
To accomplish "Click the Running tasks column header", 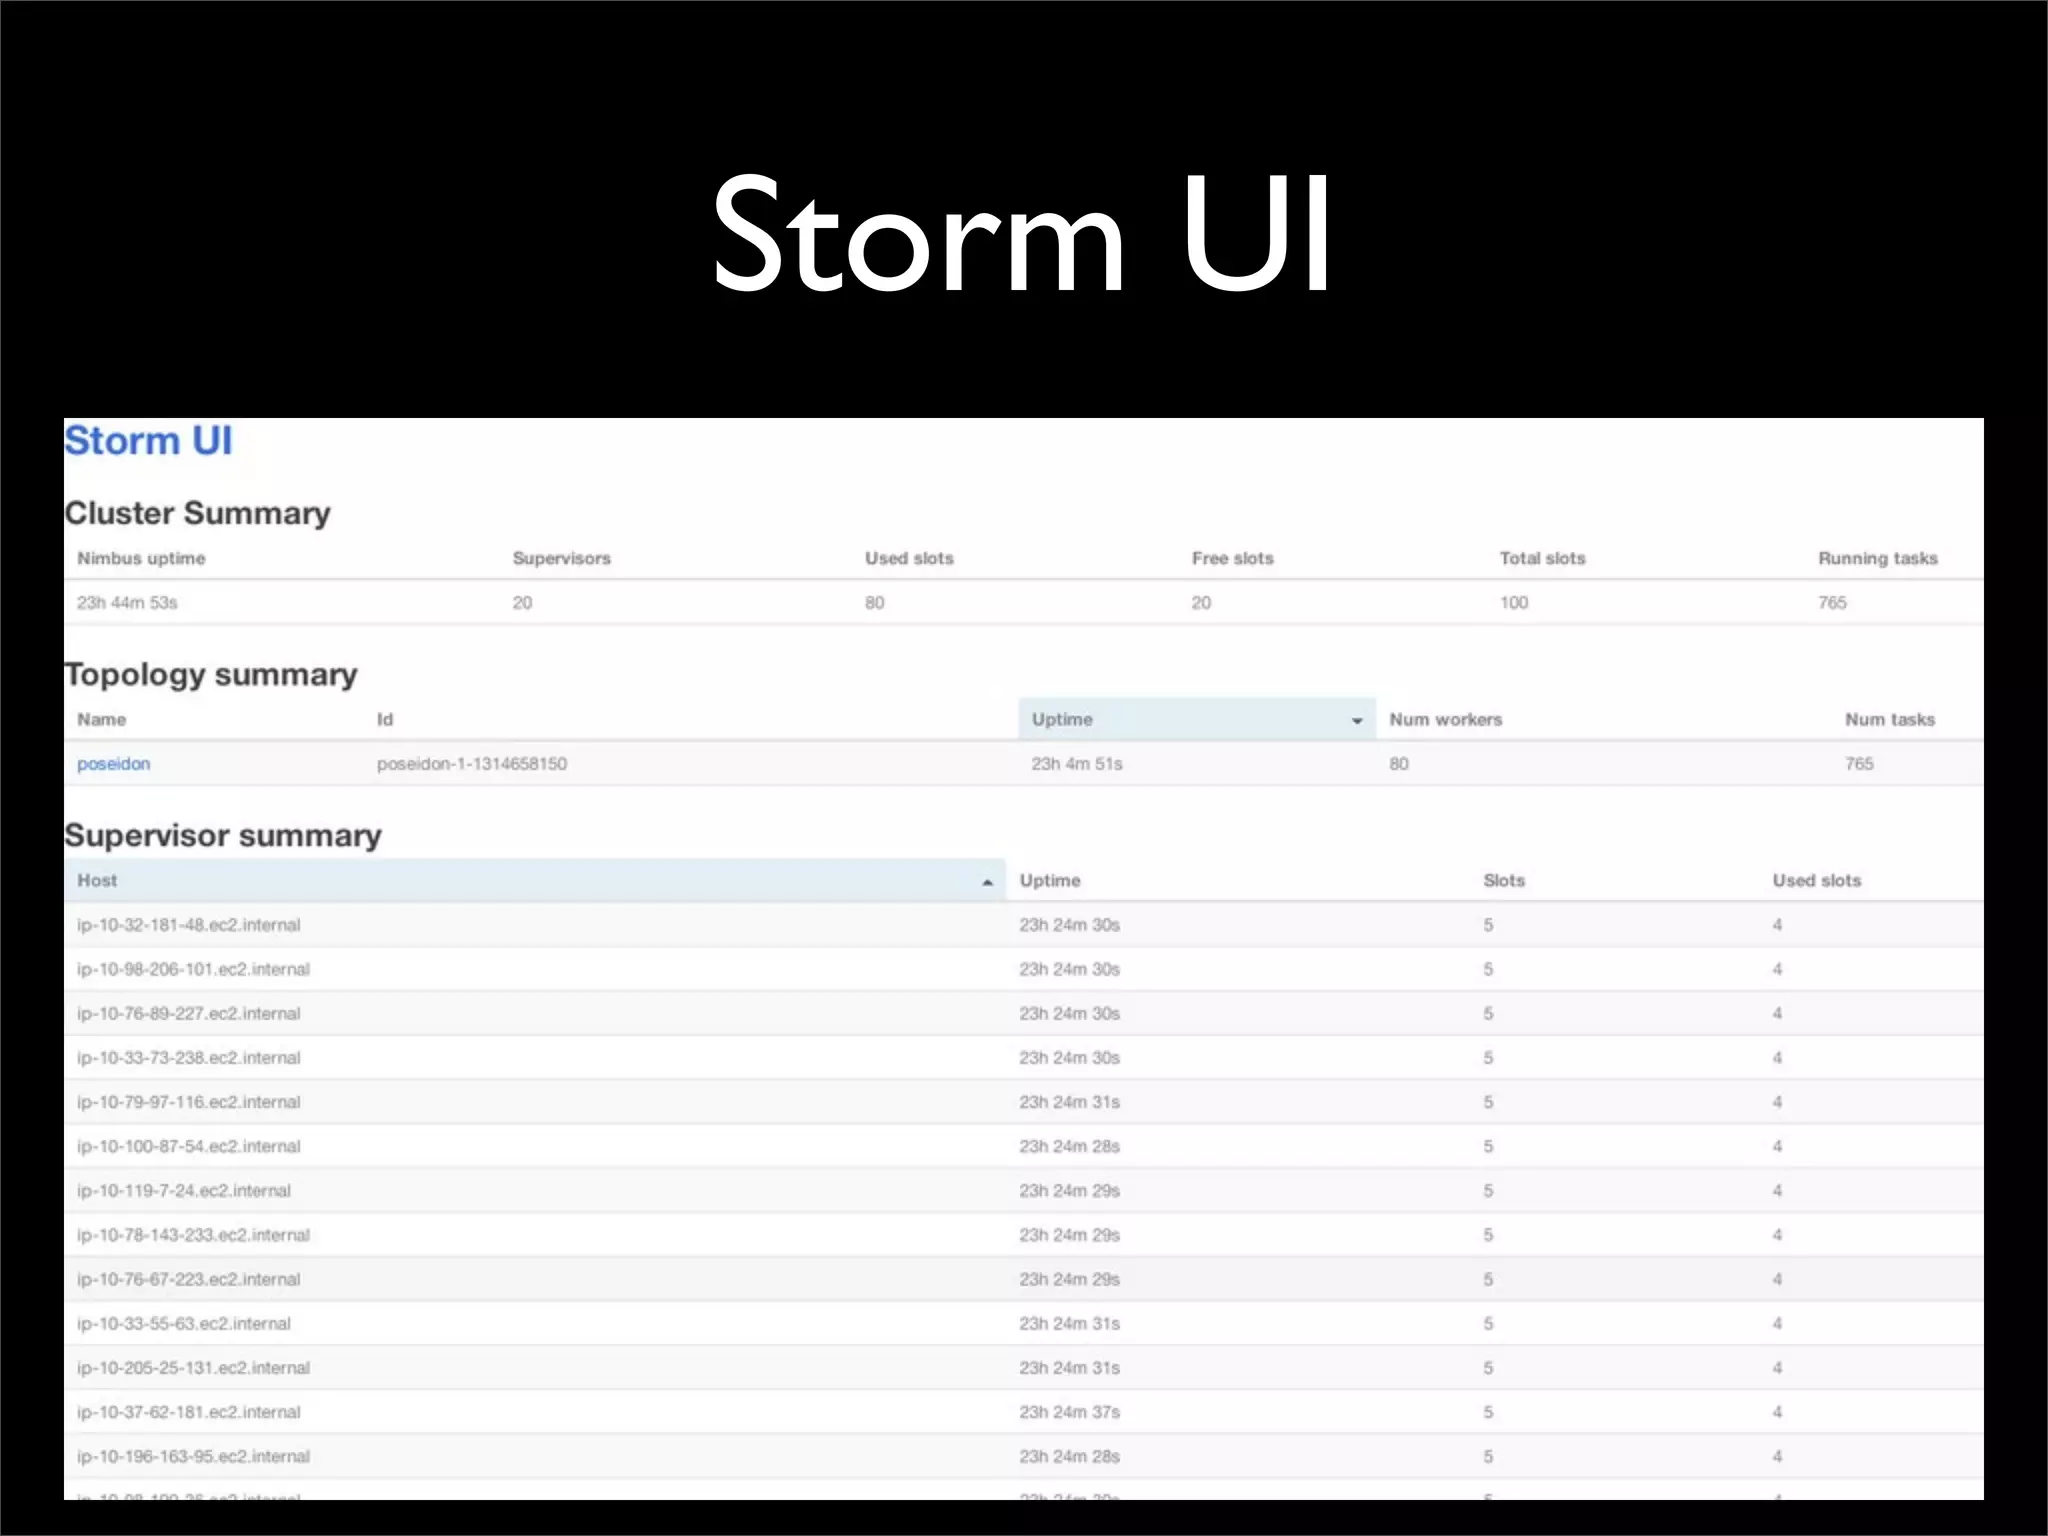I will point(1877,558).
